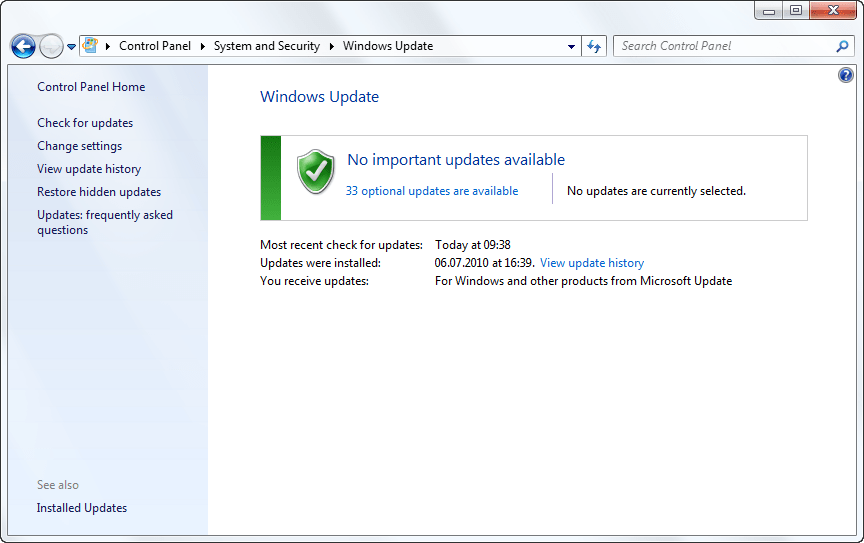Screen dimensions: 864x543
Task: Click the Forward navigation arrow button
Action: tap(51, 46)
